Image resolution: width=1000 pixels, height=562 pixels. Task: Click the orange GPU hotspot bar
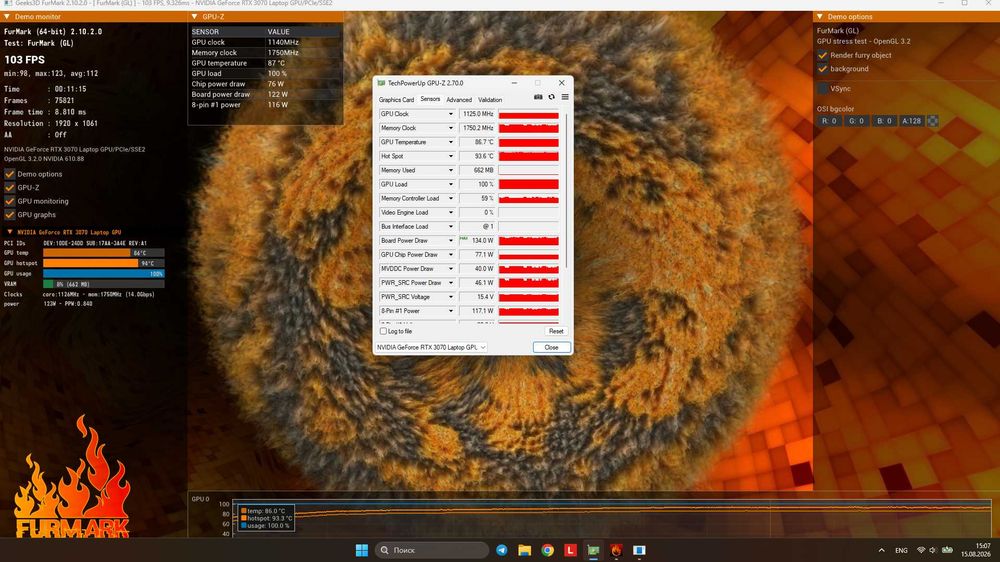91,263
